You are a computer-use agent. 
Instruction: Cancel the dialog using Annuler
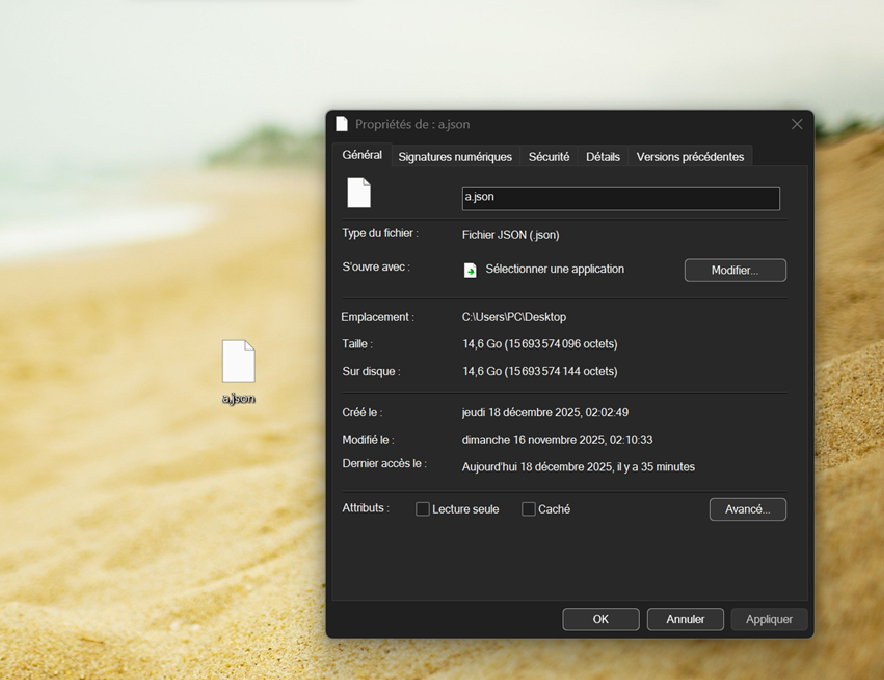coord(685,619)
